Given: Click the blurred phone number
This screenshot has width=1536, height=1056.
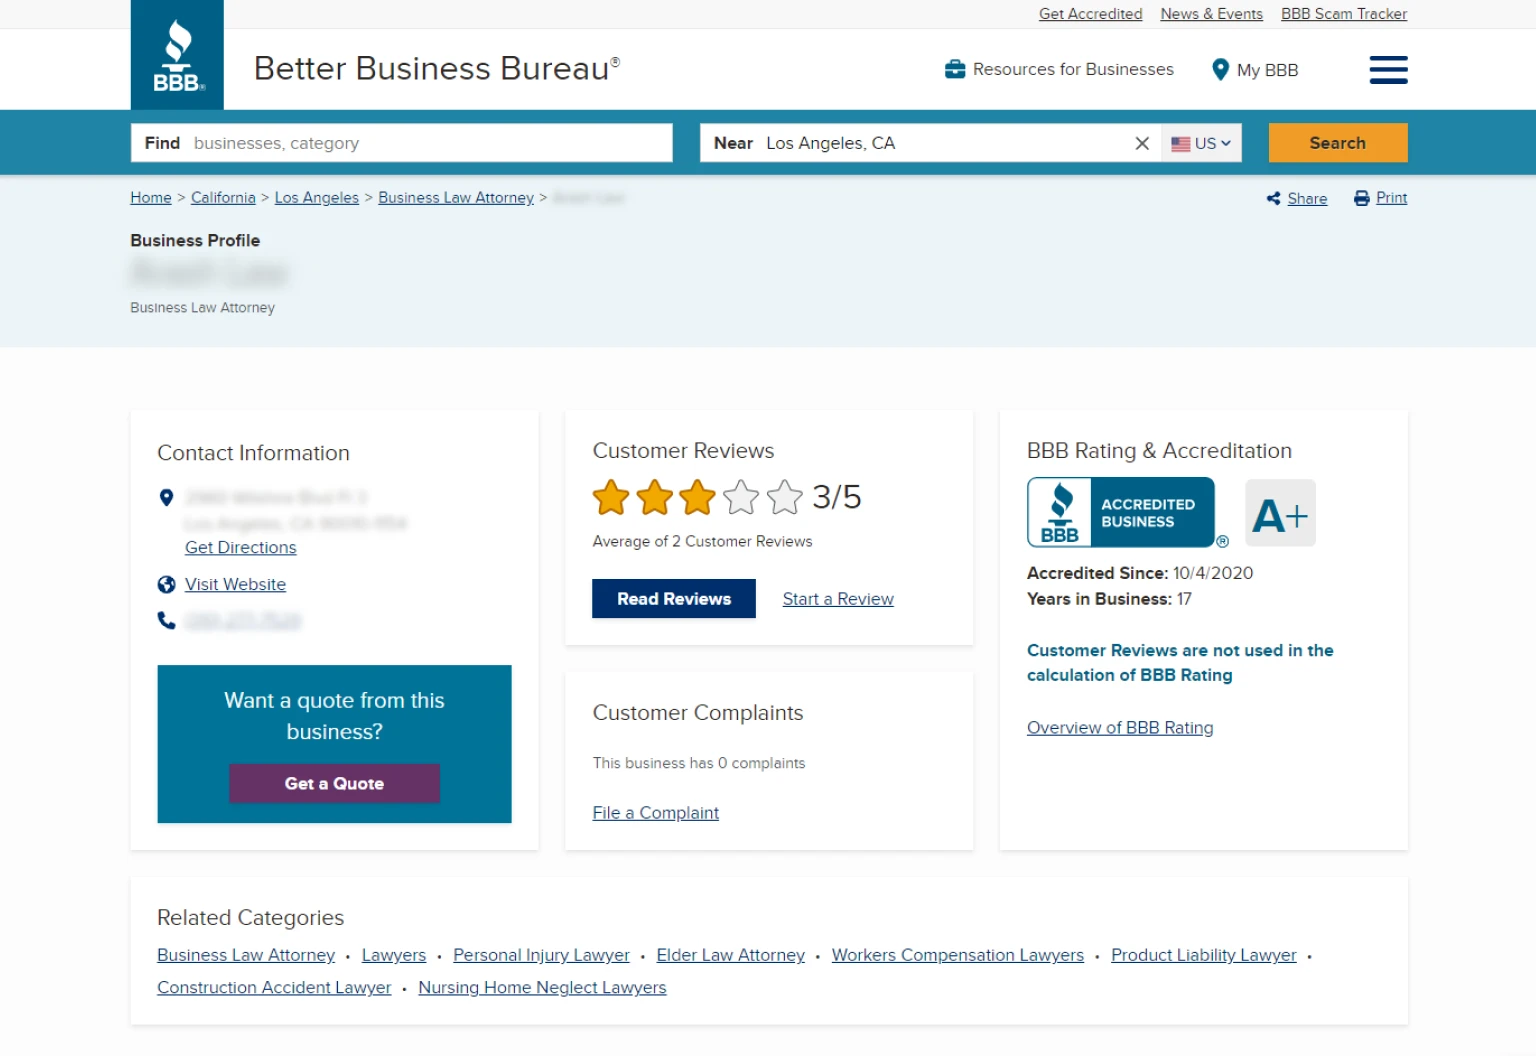Looking at the screenshot, I should click(243, 621).
